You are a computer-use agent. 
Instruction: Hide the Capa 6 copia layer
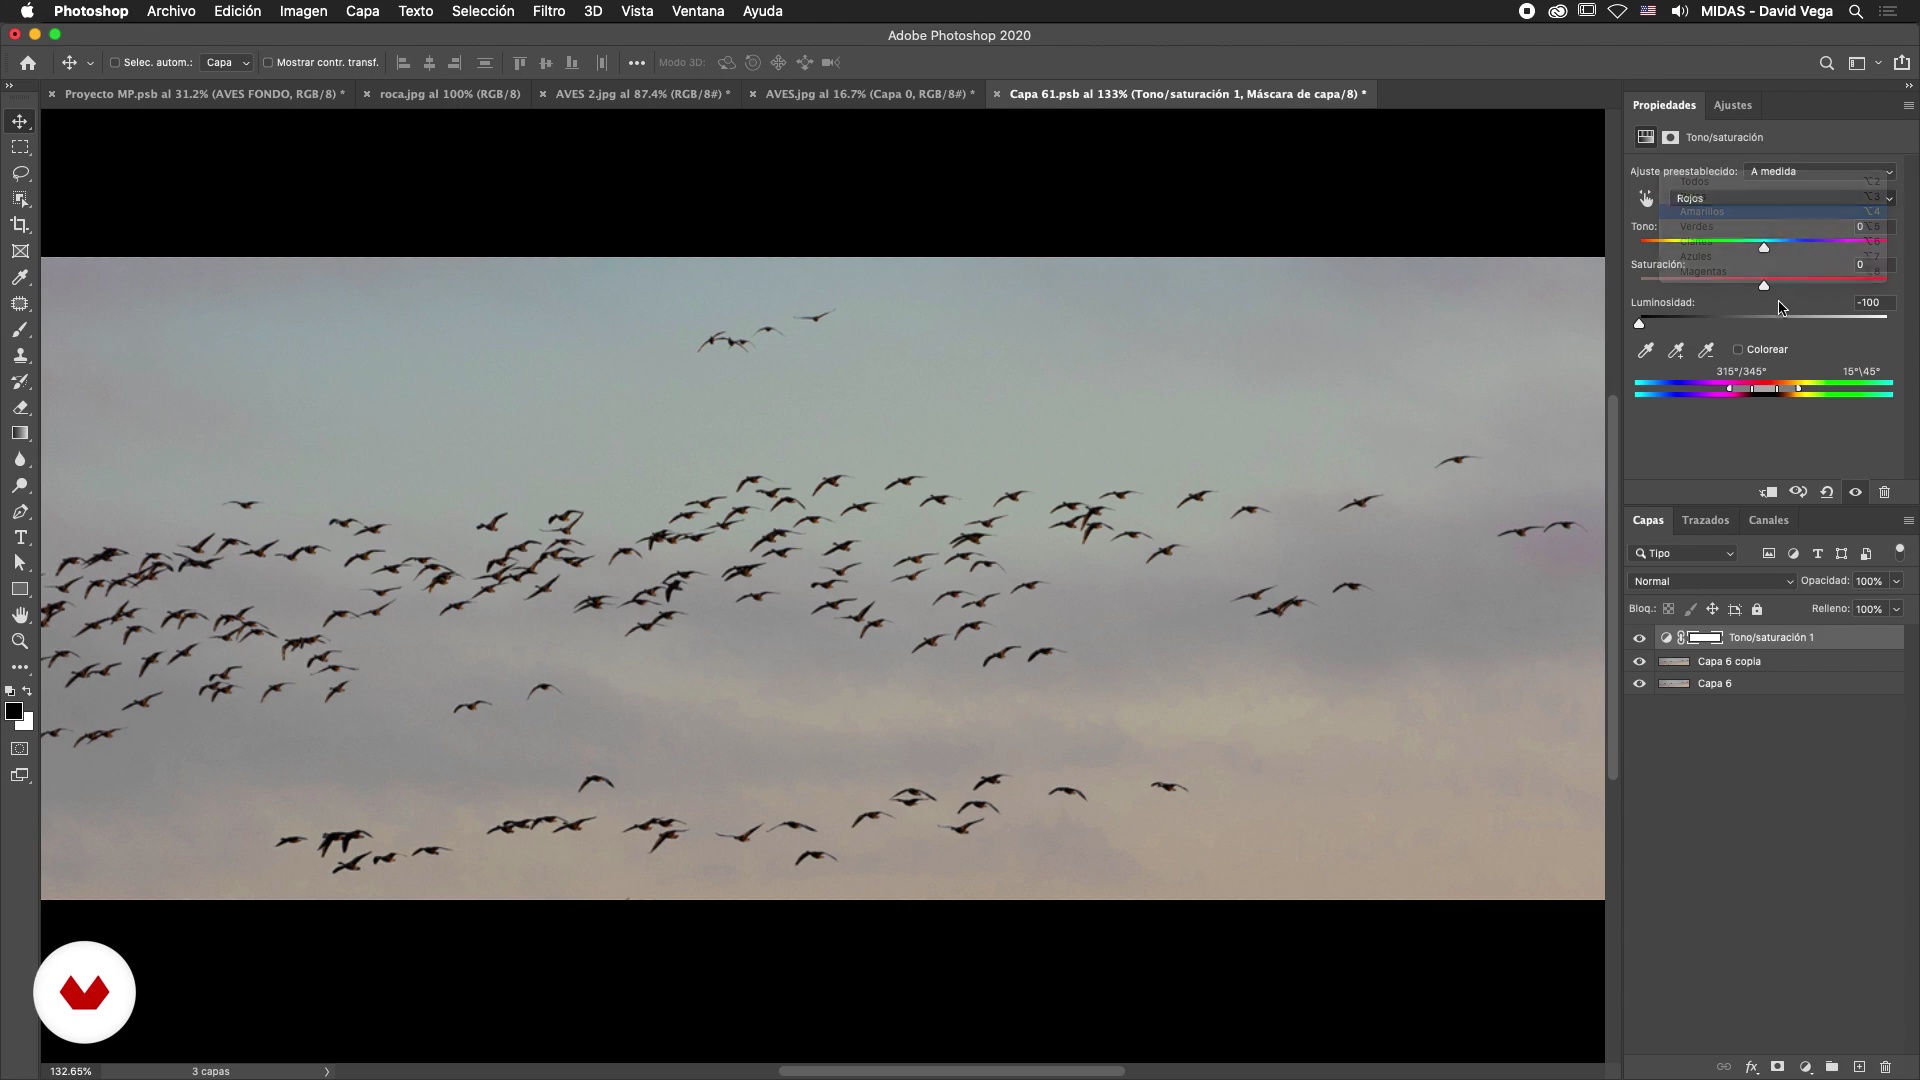tap(1639, 662)
